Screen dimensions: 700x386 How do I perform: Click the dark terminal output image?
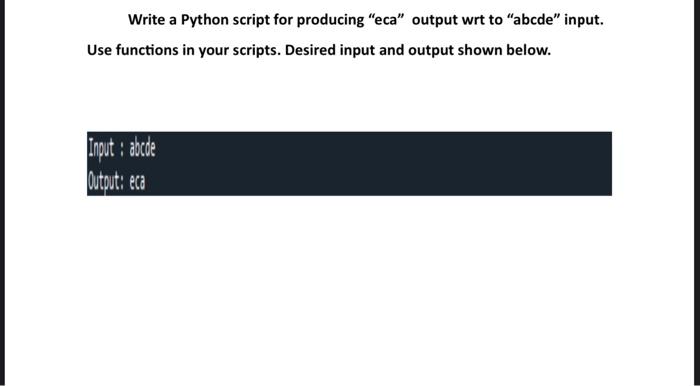click(349, 163)
